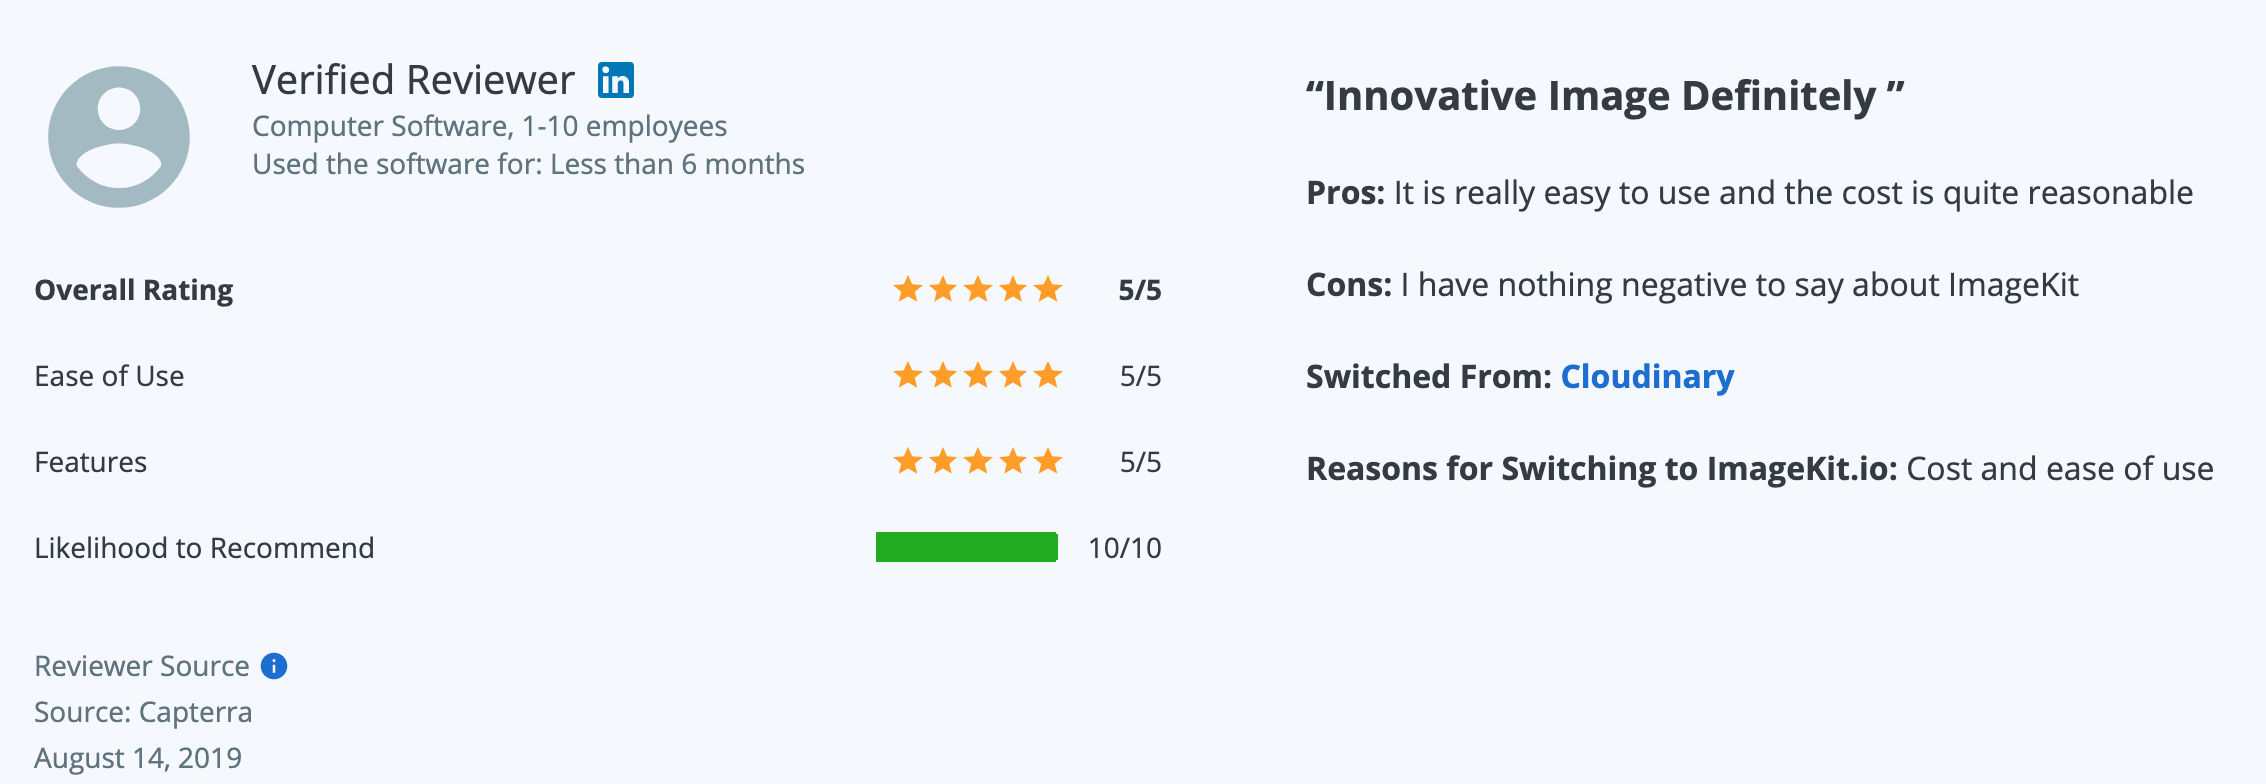This screenshot has height=784, width=2266.
Task: Click the Reviewer Source info icon
Action: point(274,666)
